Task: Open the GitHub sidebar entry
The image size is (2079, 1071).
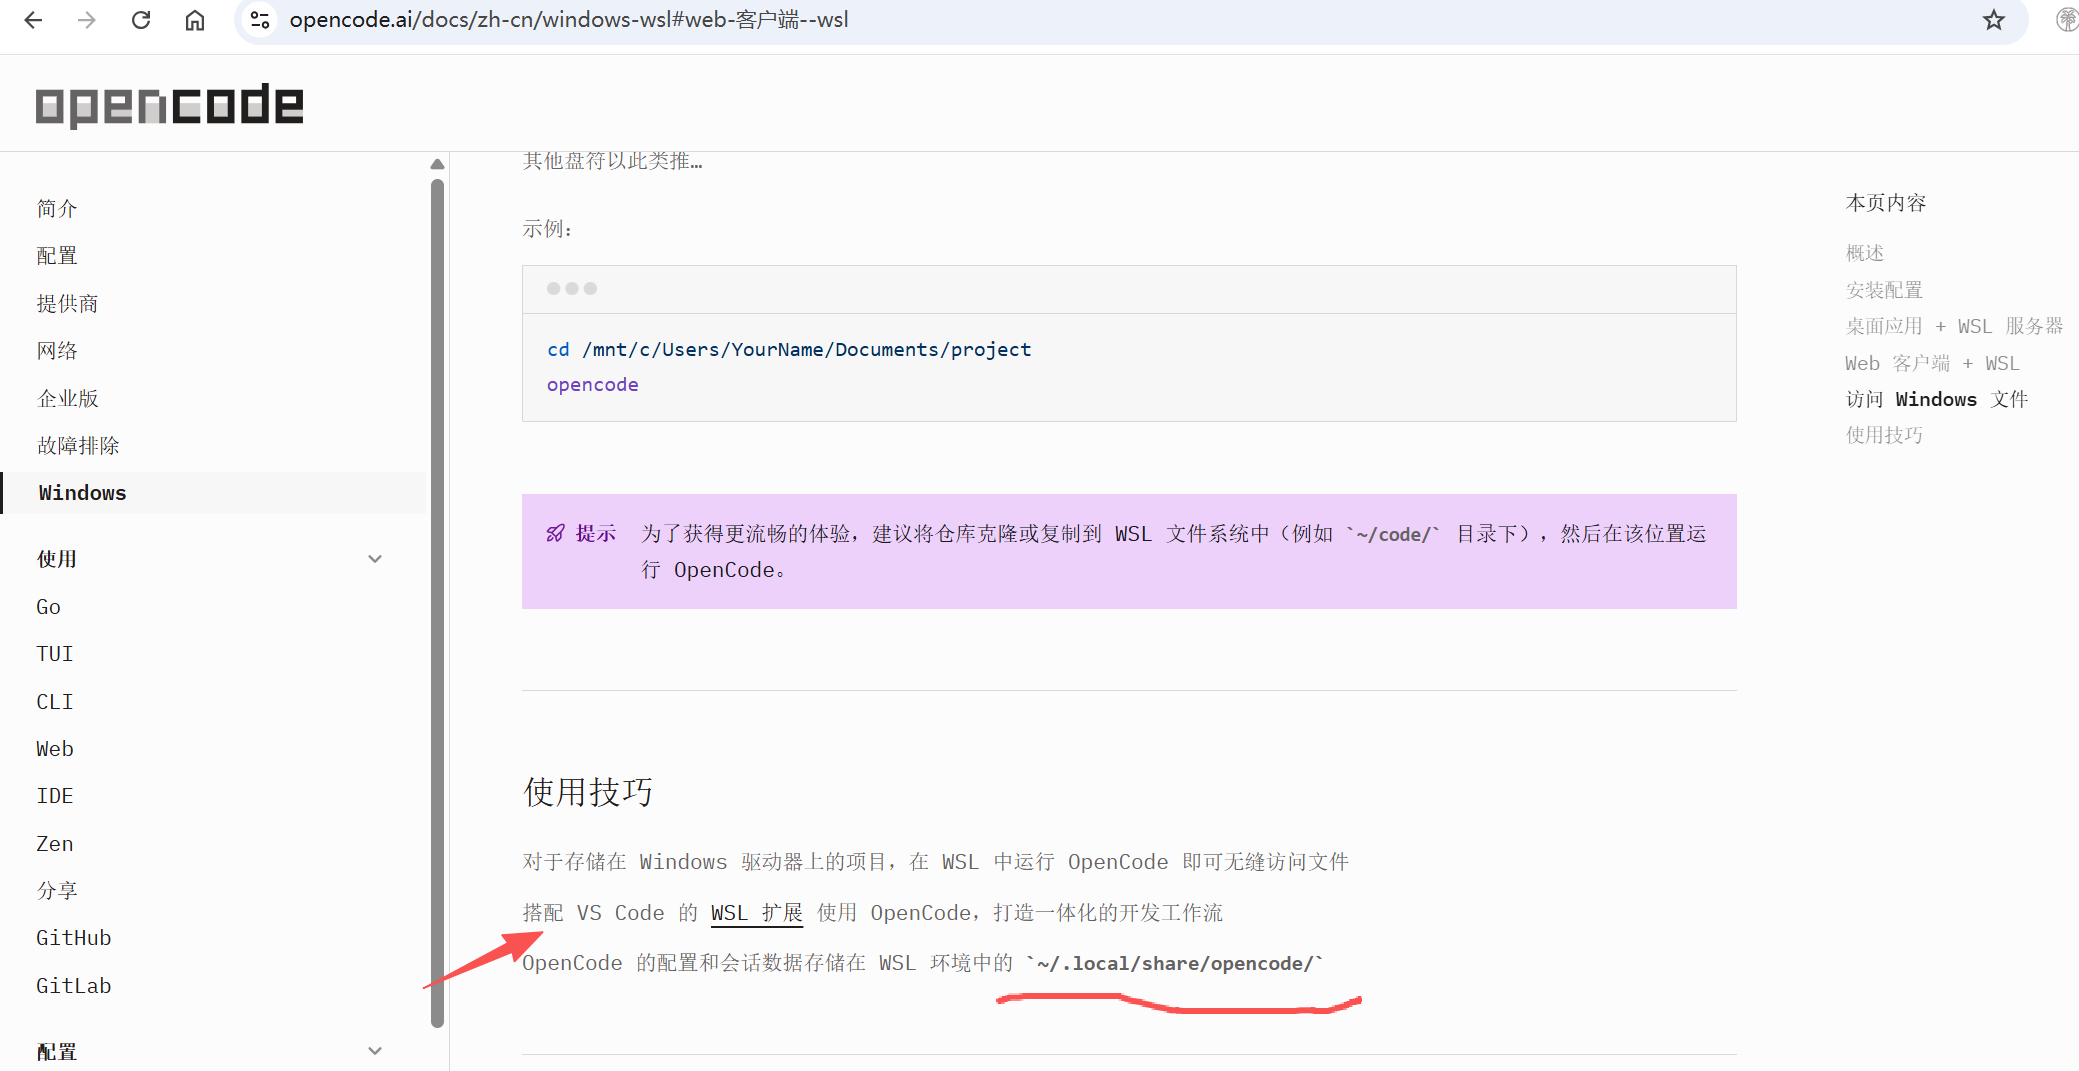Action: click(73, 937)
